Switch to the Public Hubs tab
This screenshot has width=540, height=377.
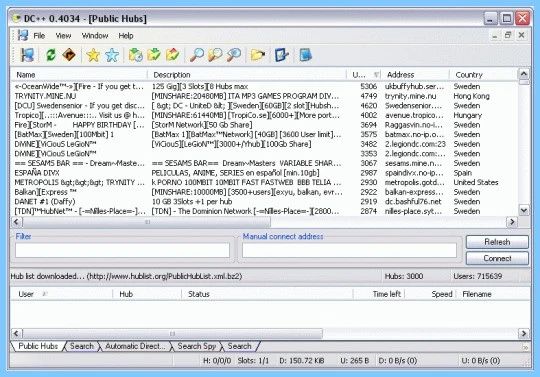coord(38,346)
